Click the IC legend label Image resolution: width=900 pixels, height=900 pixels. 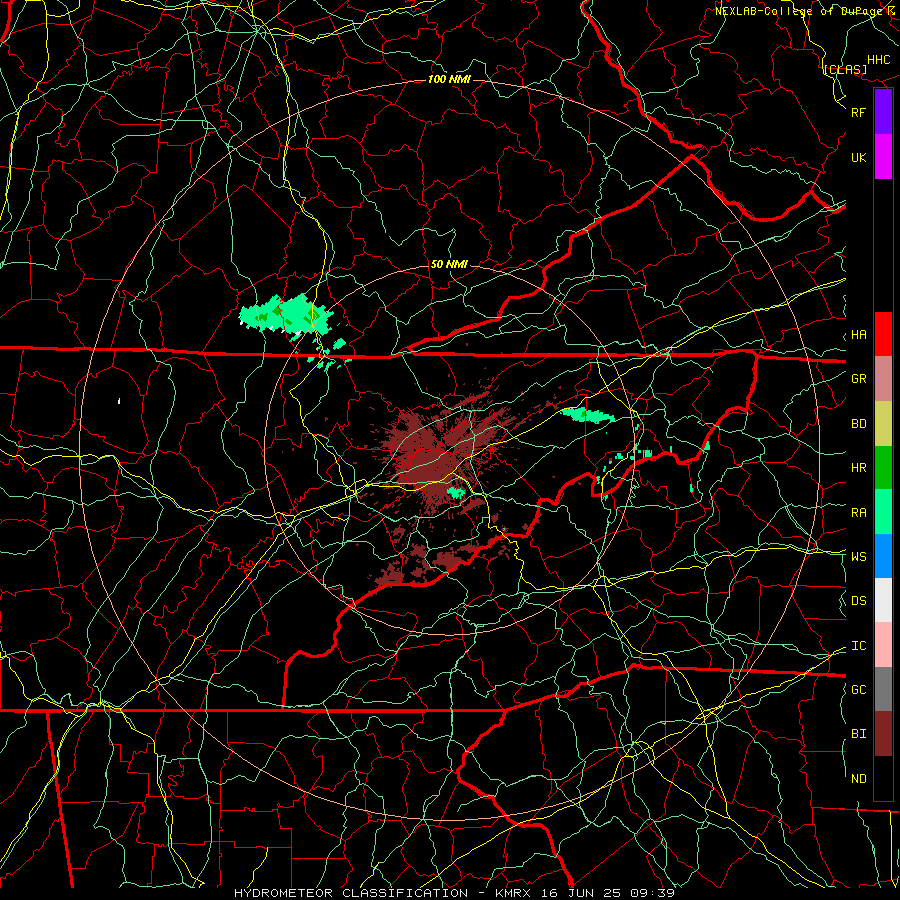(858, 646)
